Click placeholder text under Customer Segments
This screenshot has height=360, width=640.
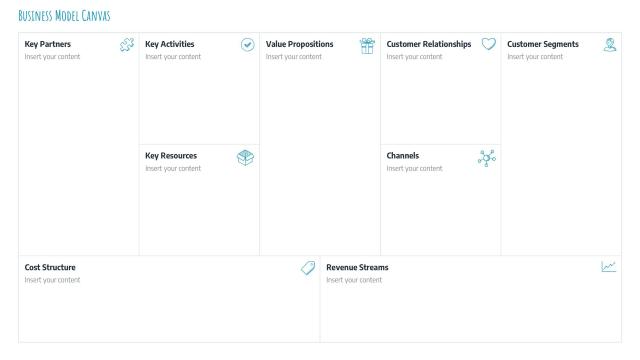[535, 57]
